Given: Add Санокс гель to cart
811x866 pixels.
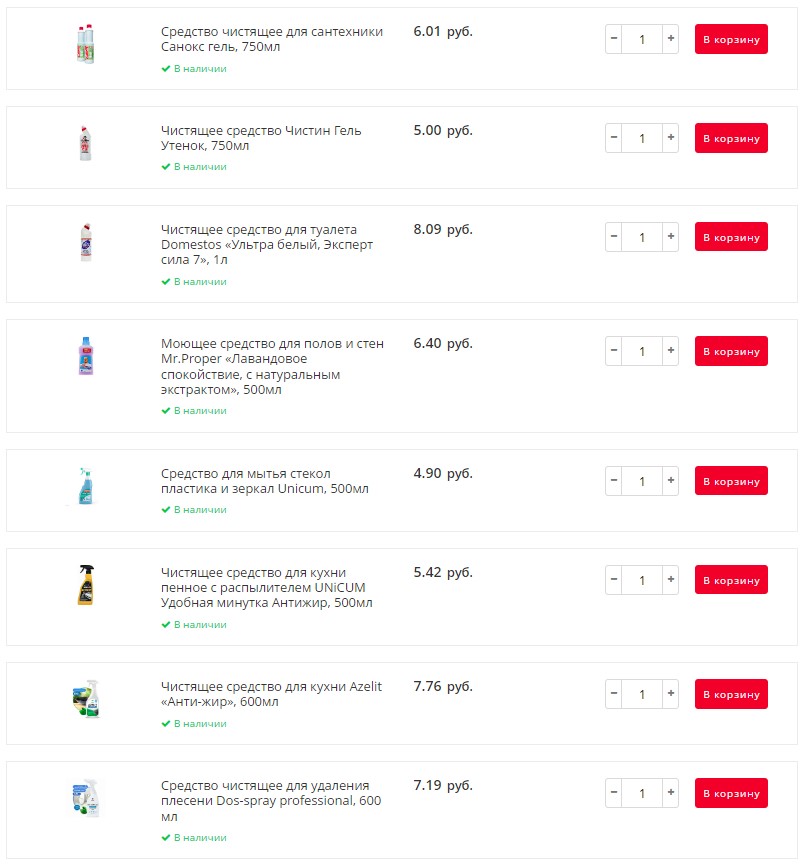Looking at the screenshot, I should tap(731, 39).
